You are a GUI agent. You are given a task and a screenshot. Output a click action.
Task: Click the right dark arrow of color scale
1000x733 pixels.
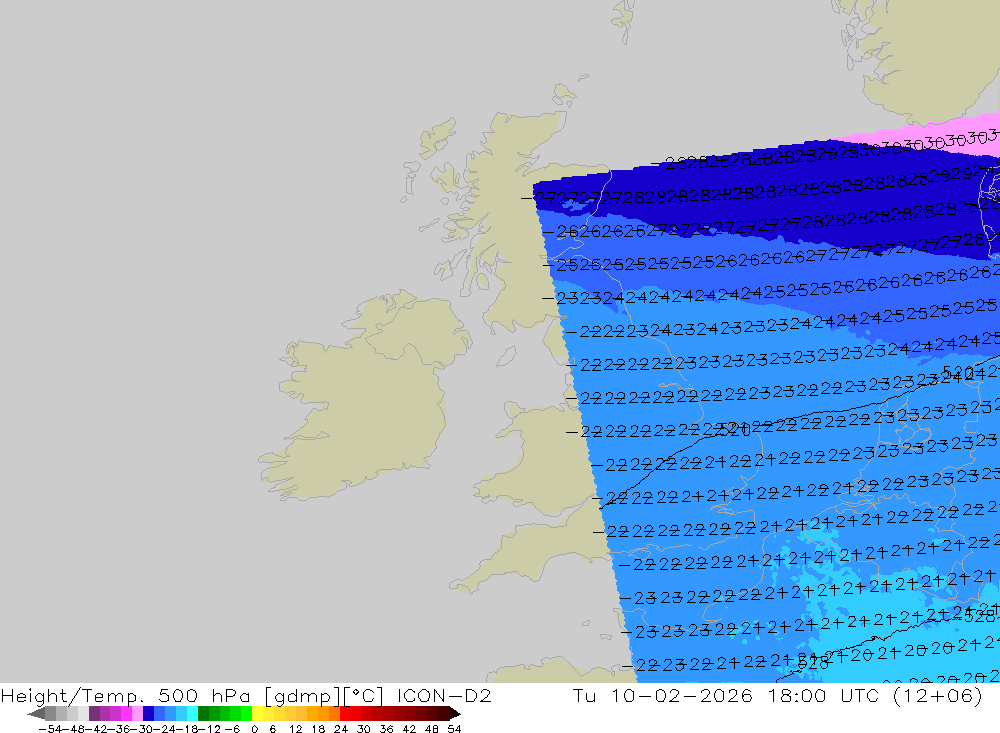pos(455,713)
